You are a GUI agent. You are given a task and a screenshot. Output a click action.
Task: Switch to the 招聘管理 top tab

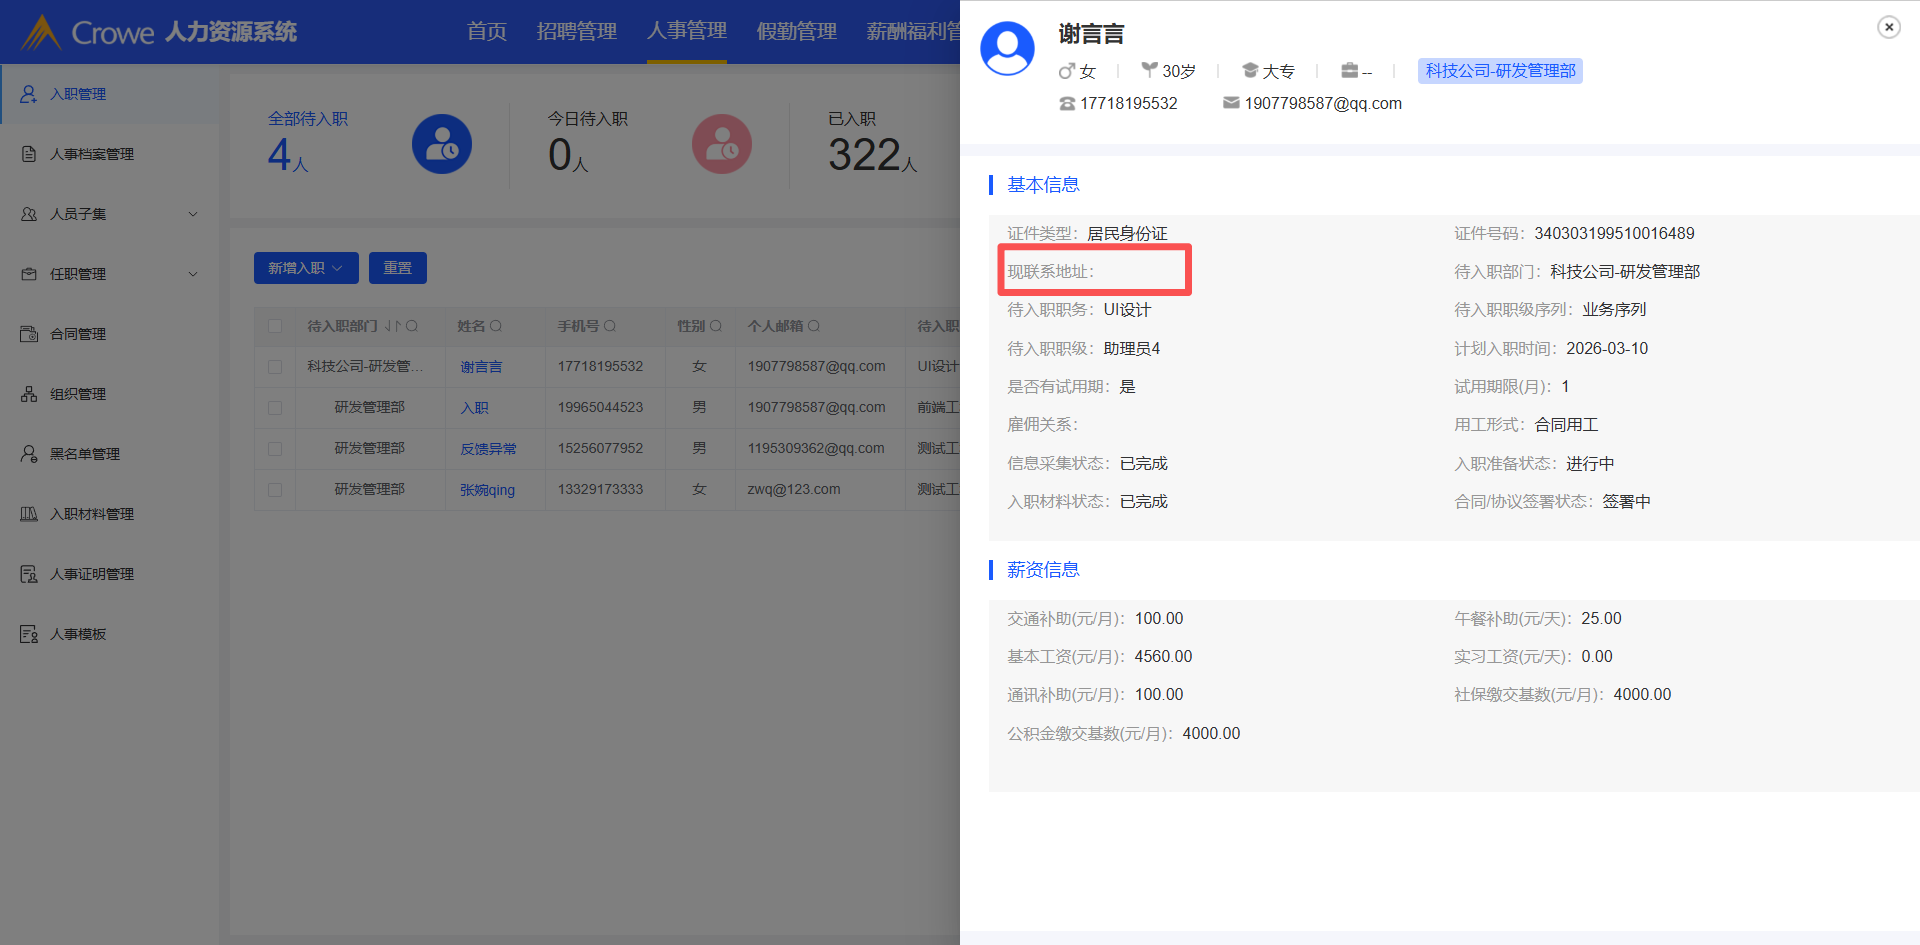576,31
